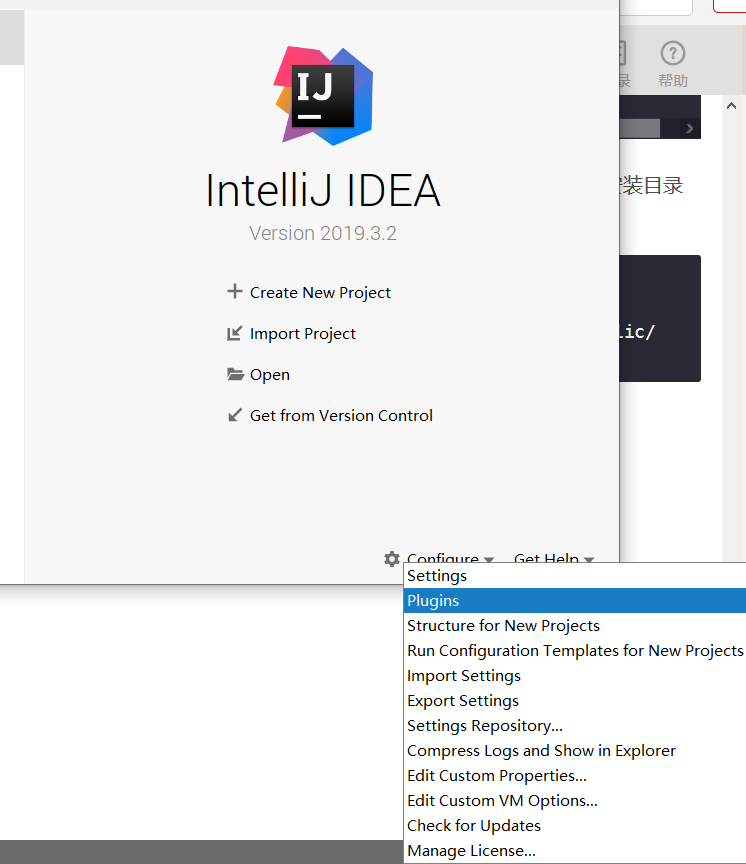Open Settings from the Configure menu
The image size is (746, 864).
[x=575, y=576]
